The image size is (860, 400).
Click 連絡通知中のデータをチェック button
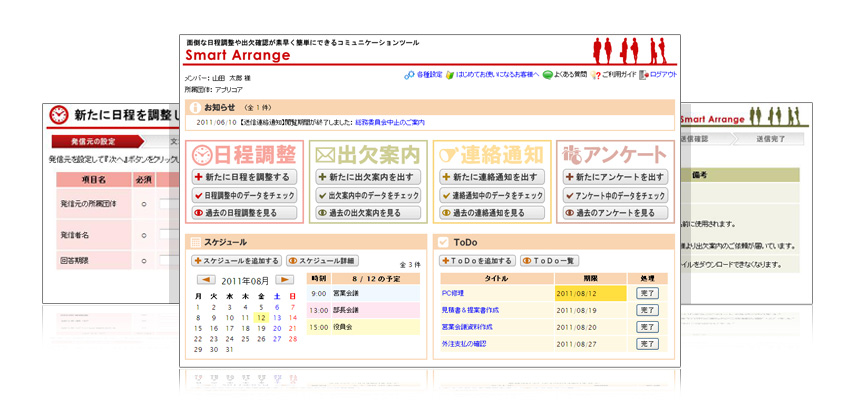point(492,195)
